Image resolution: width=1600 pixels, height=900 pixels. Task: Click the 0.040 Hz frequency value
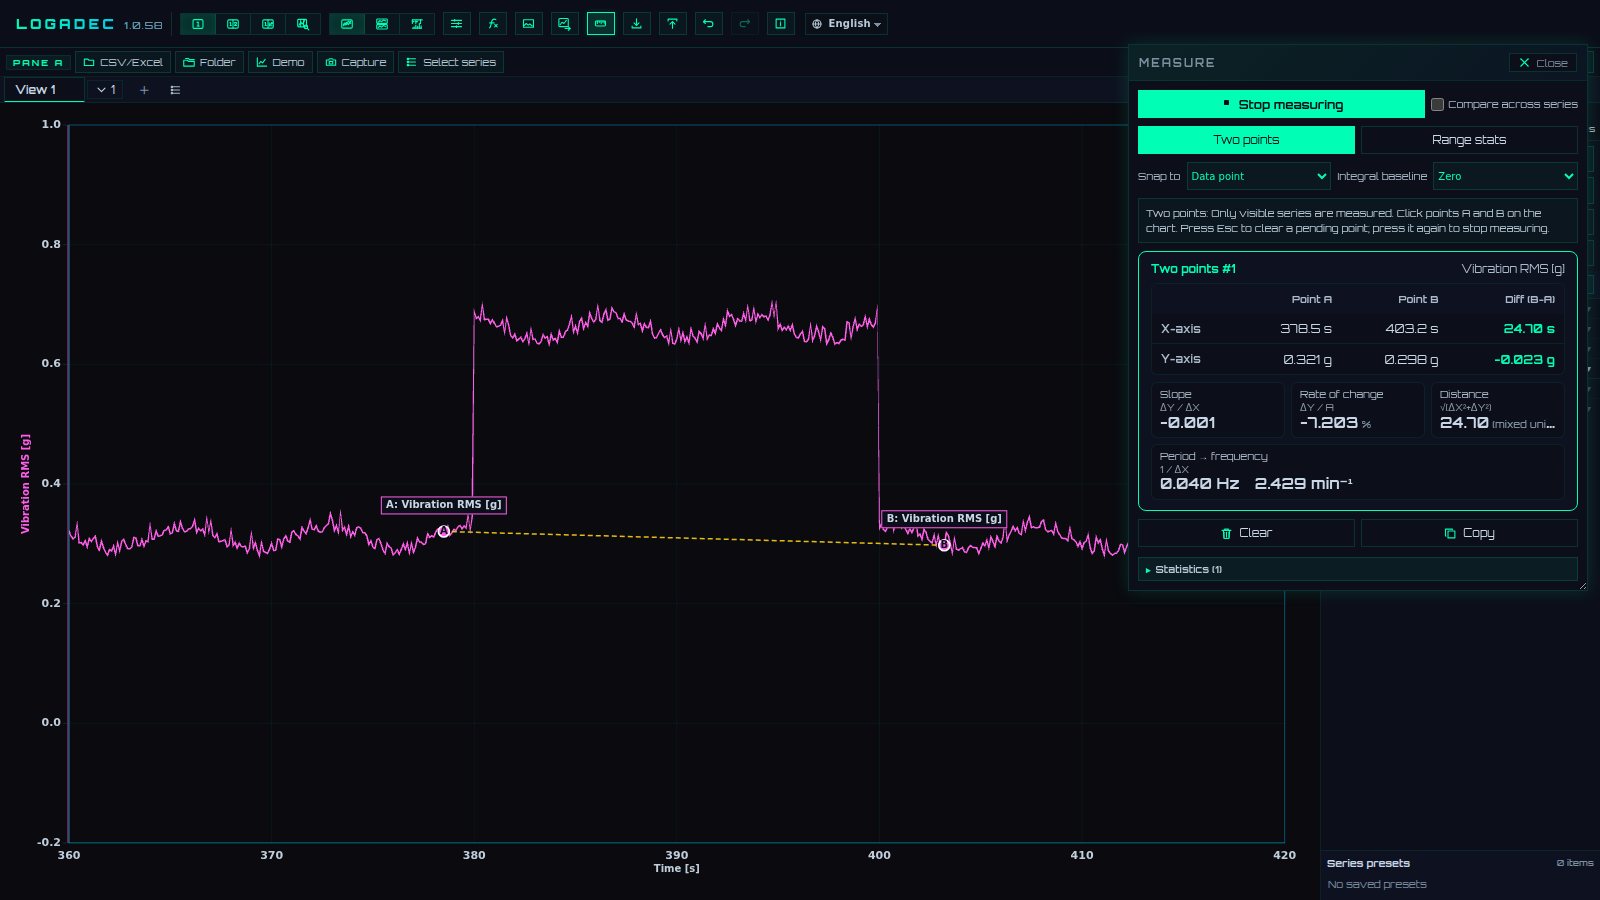point(1199,484)
